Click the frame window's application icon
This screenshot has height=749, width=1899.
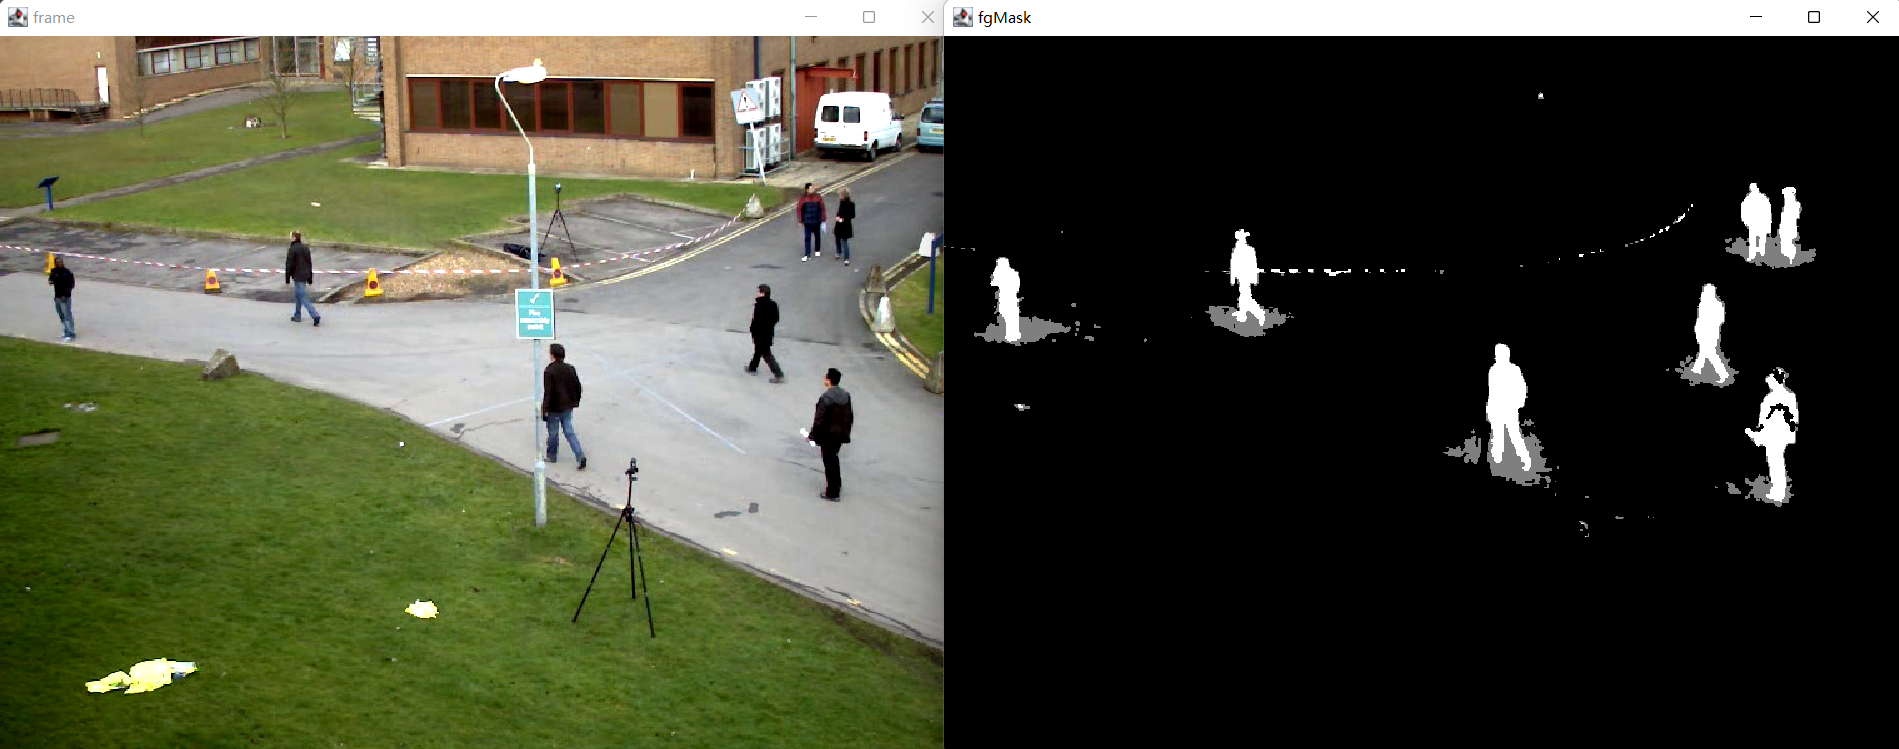coord(17,17)
